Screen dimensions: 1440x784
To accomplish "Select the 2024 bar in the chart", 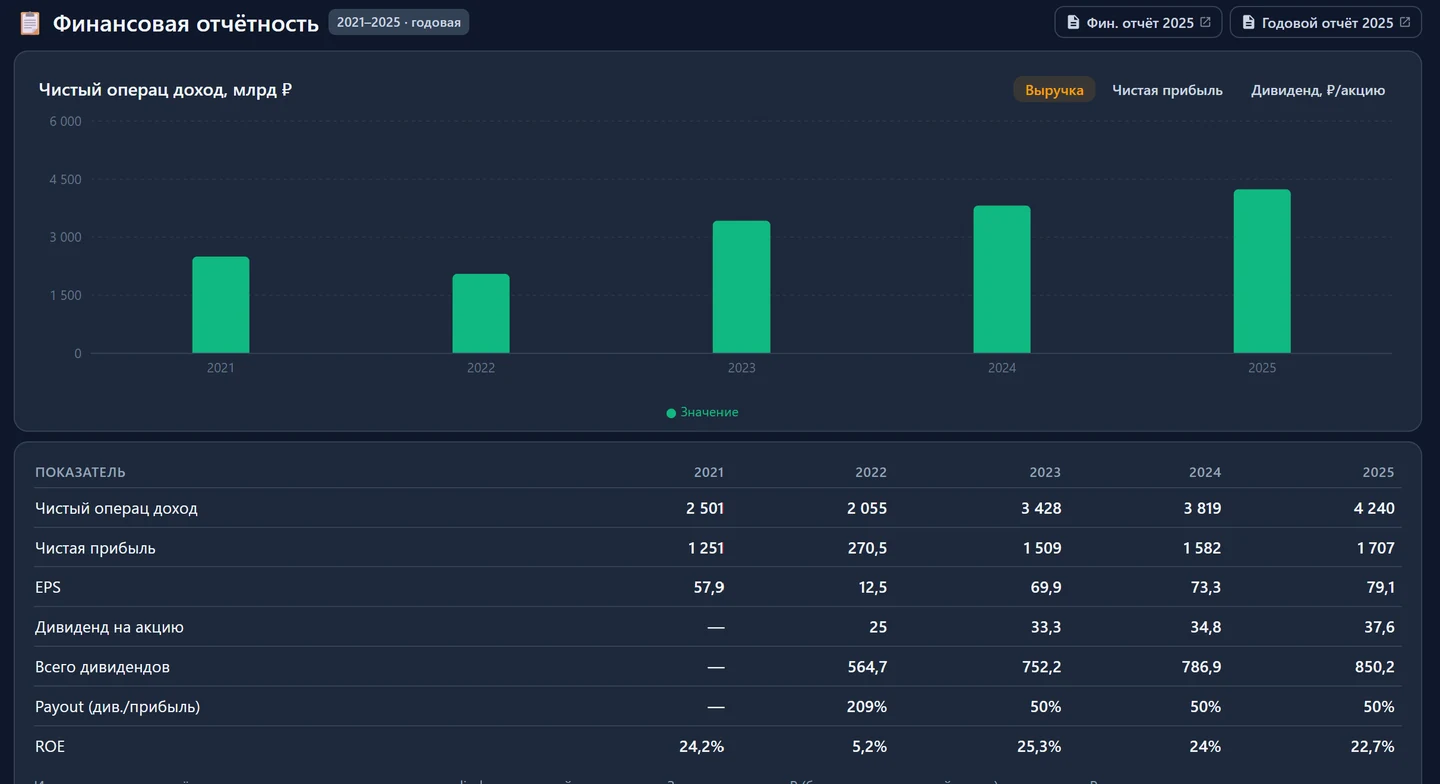I will 1002,279.
